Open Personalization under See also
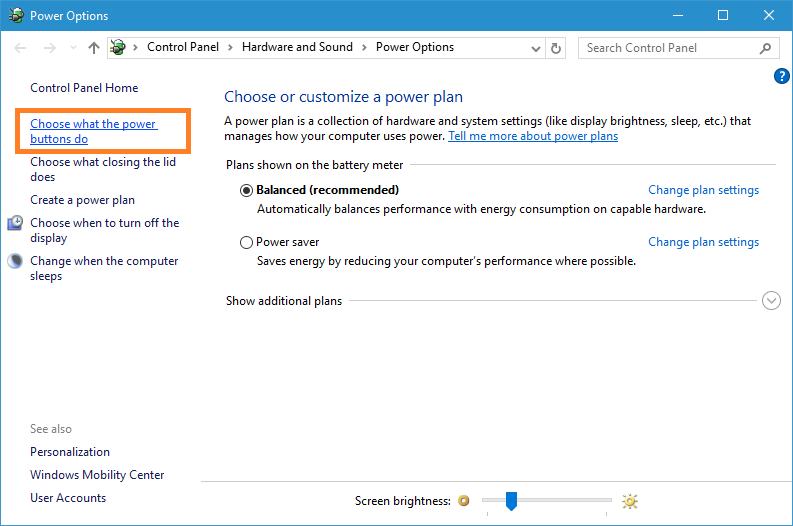793x526 pixels. click(70, 452)
